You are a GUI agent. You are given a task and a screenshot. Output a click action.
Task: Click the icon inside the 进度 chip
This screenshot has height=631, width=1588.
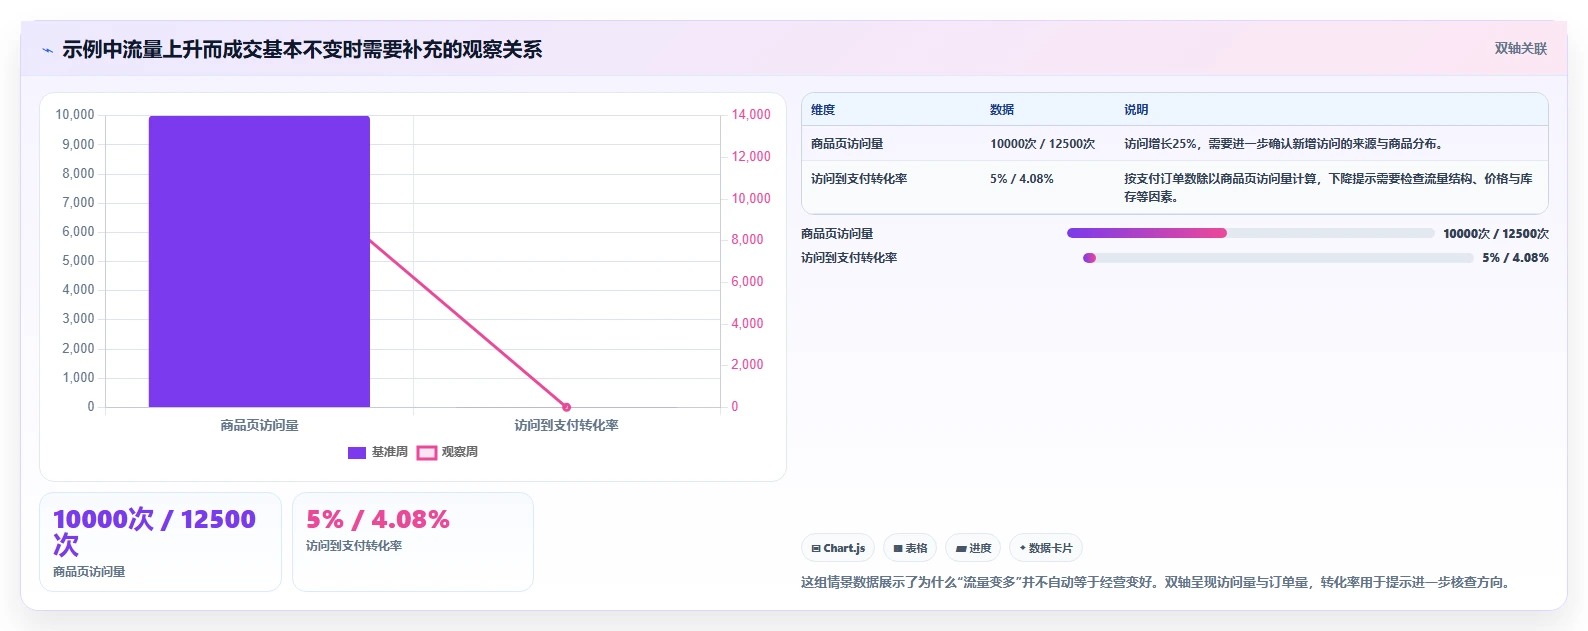tap(961, 549)
